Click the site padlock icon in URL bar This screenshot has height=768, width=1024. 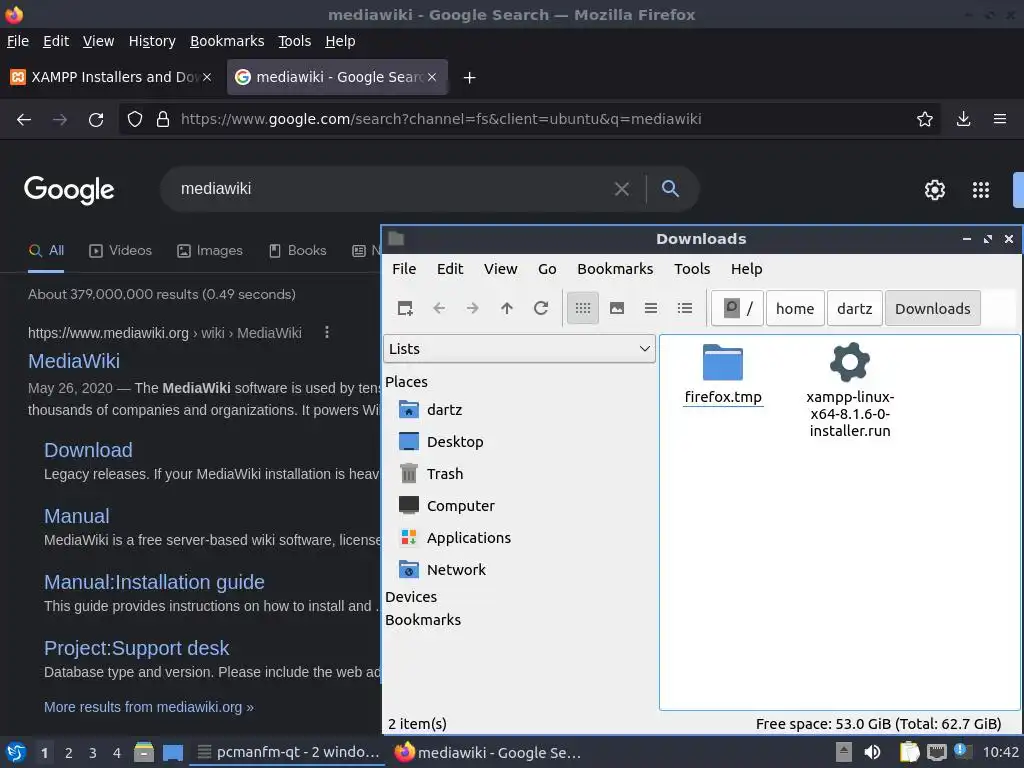point(163,119)
